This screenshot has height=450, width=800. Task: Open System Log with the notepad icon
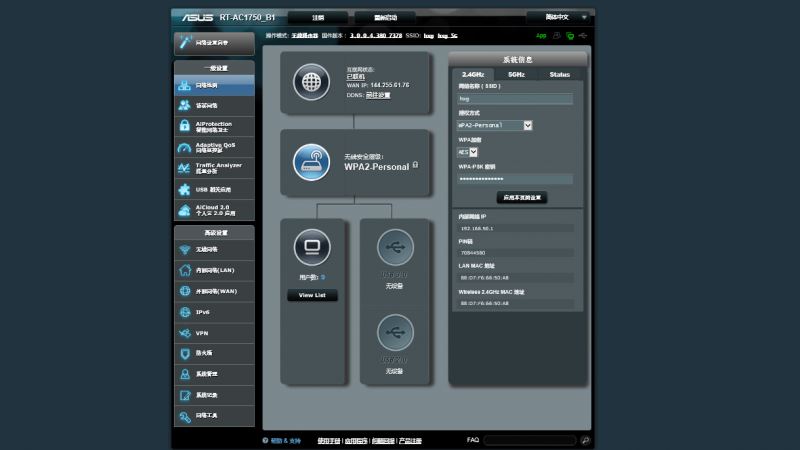tap(214, 395)
